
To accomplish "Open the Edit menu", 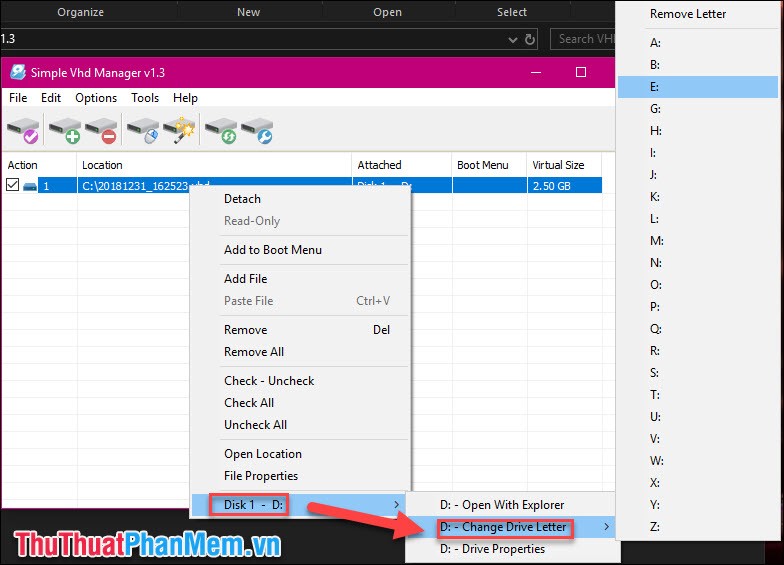I will (51, 98).
